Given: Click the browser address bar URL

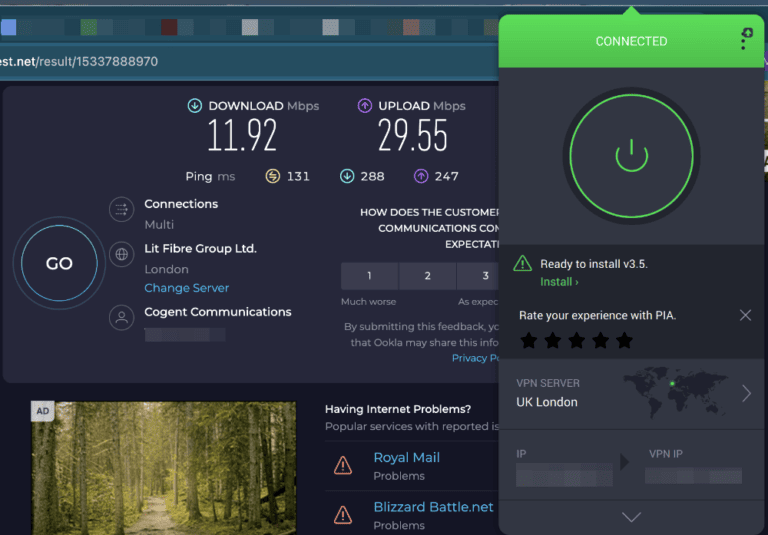Looking at the screenshot, I should [80, 61].
